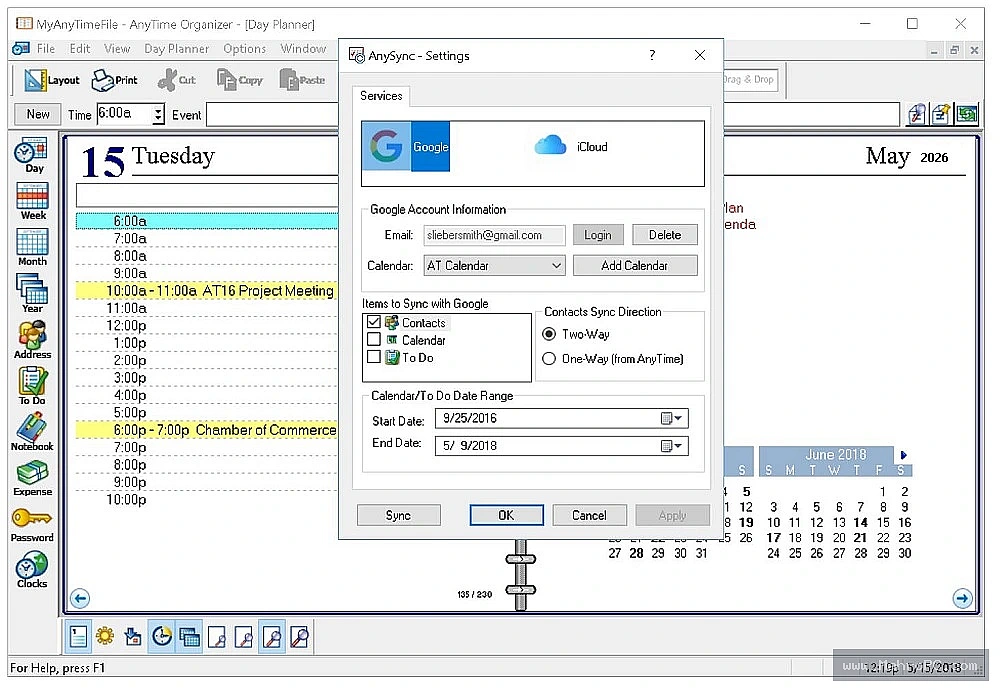Open the Clocks icon
This screenshot has height=692, width=1000.
(x=32, y=570)
